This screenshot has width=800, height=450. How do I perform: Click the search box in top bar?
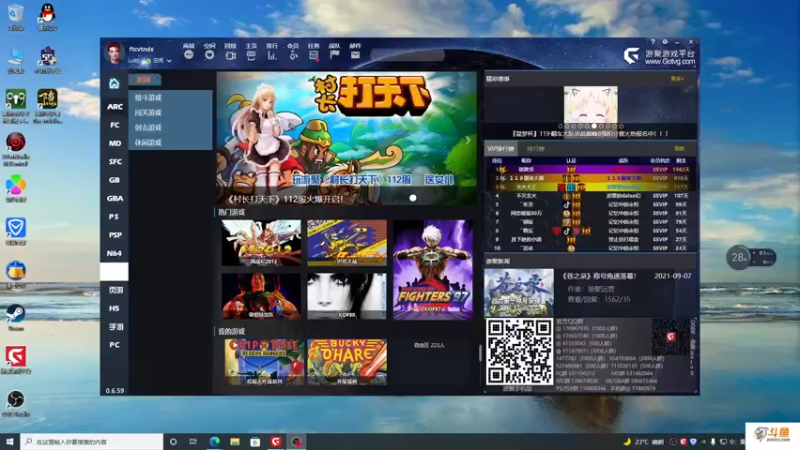[408, 55]
